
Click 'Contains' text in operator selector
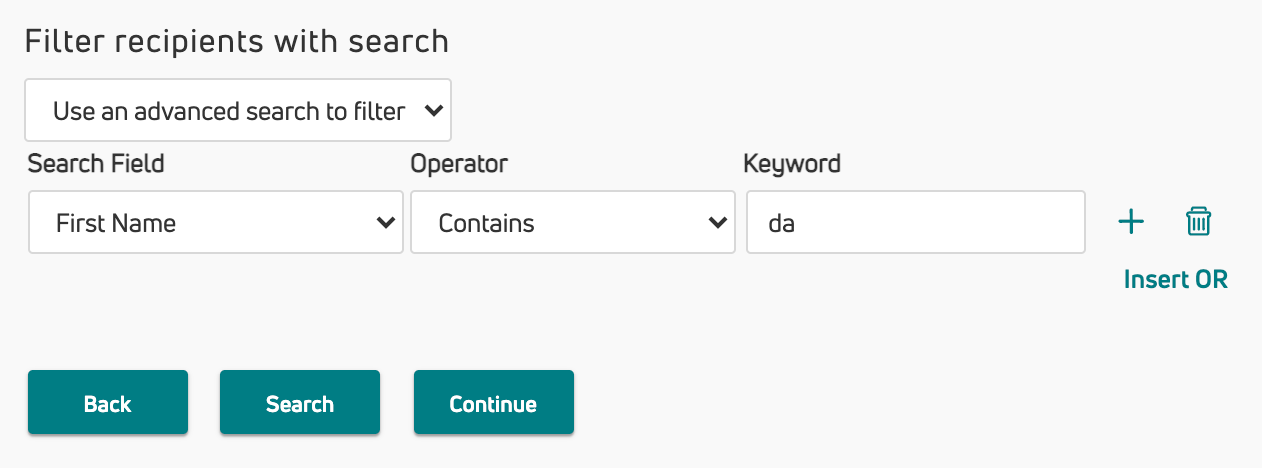pyautogui.click(x=486, y=223)
